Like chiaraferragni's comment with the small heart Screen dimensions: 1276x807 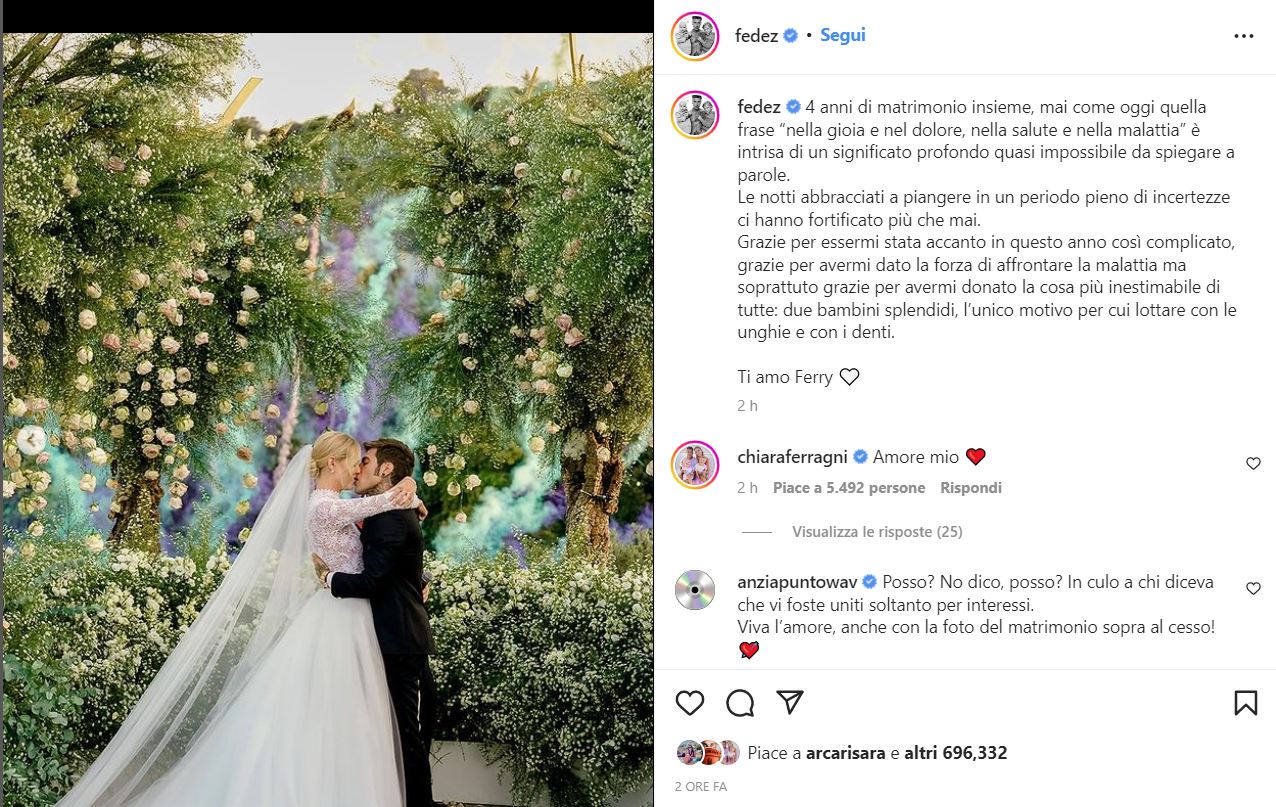coord(1253,464)
